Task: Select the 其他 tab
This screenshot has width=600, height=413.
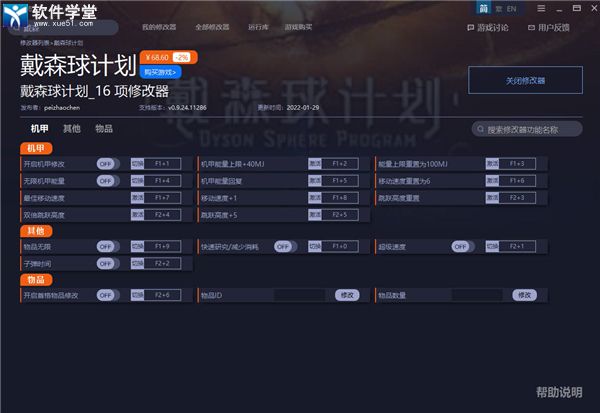Action: [72, 129]
